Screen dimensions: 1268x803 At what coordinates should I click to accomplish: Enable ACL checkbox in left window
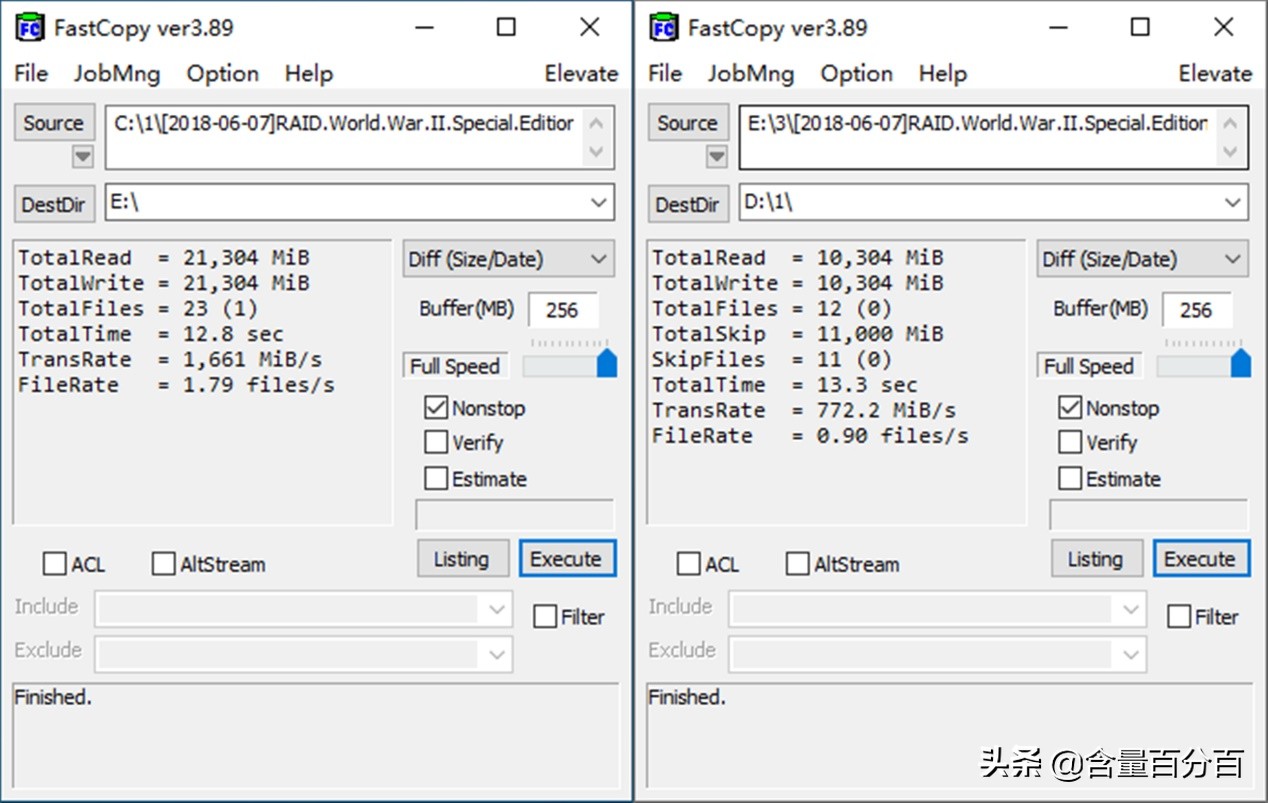coord(54,564)
